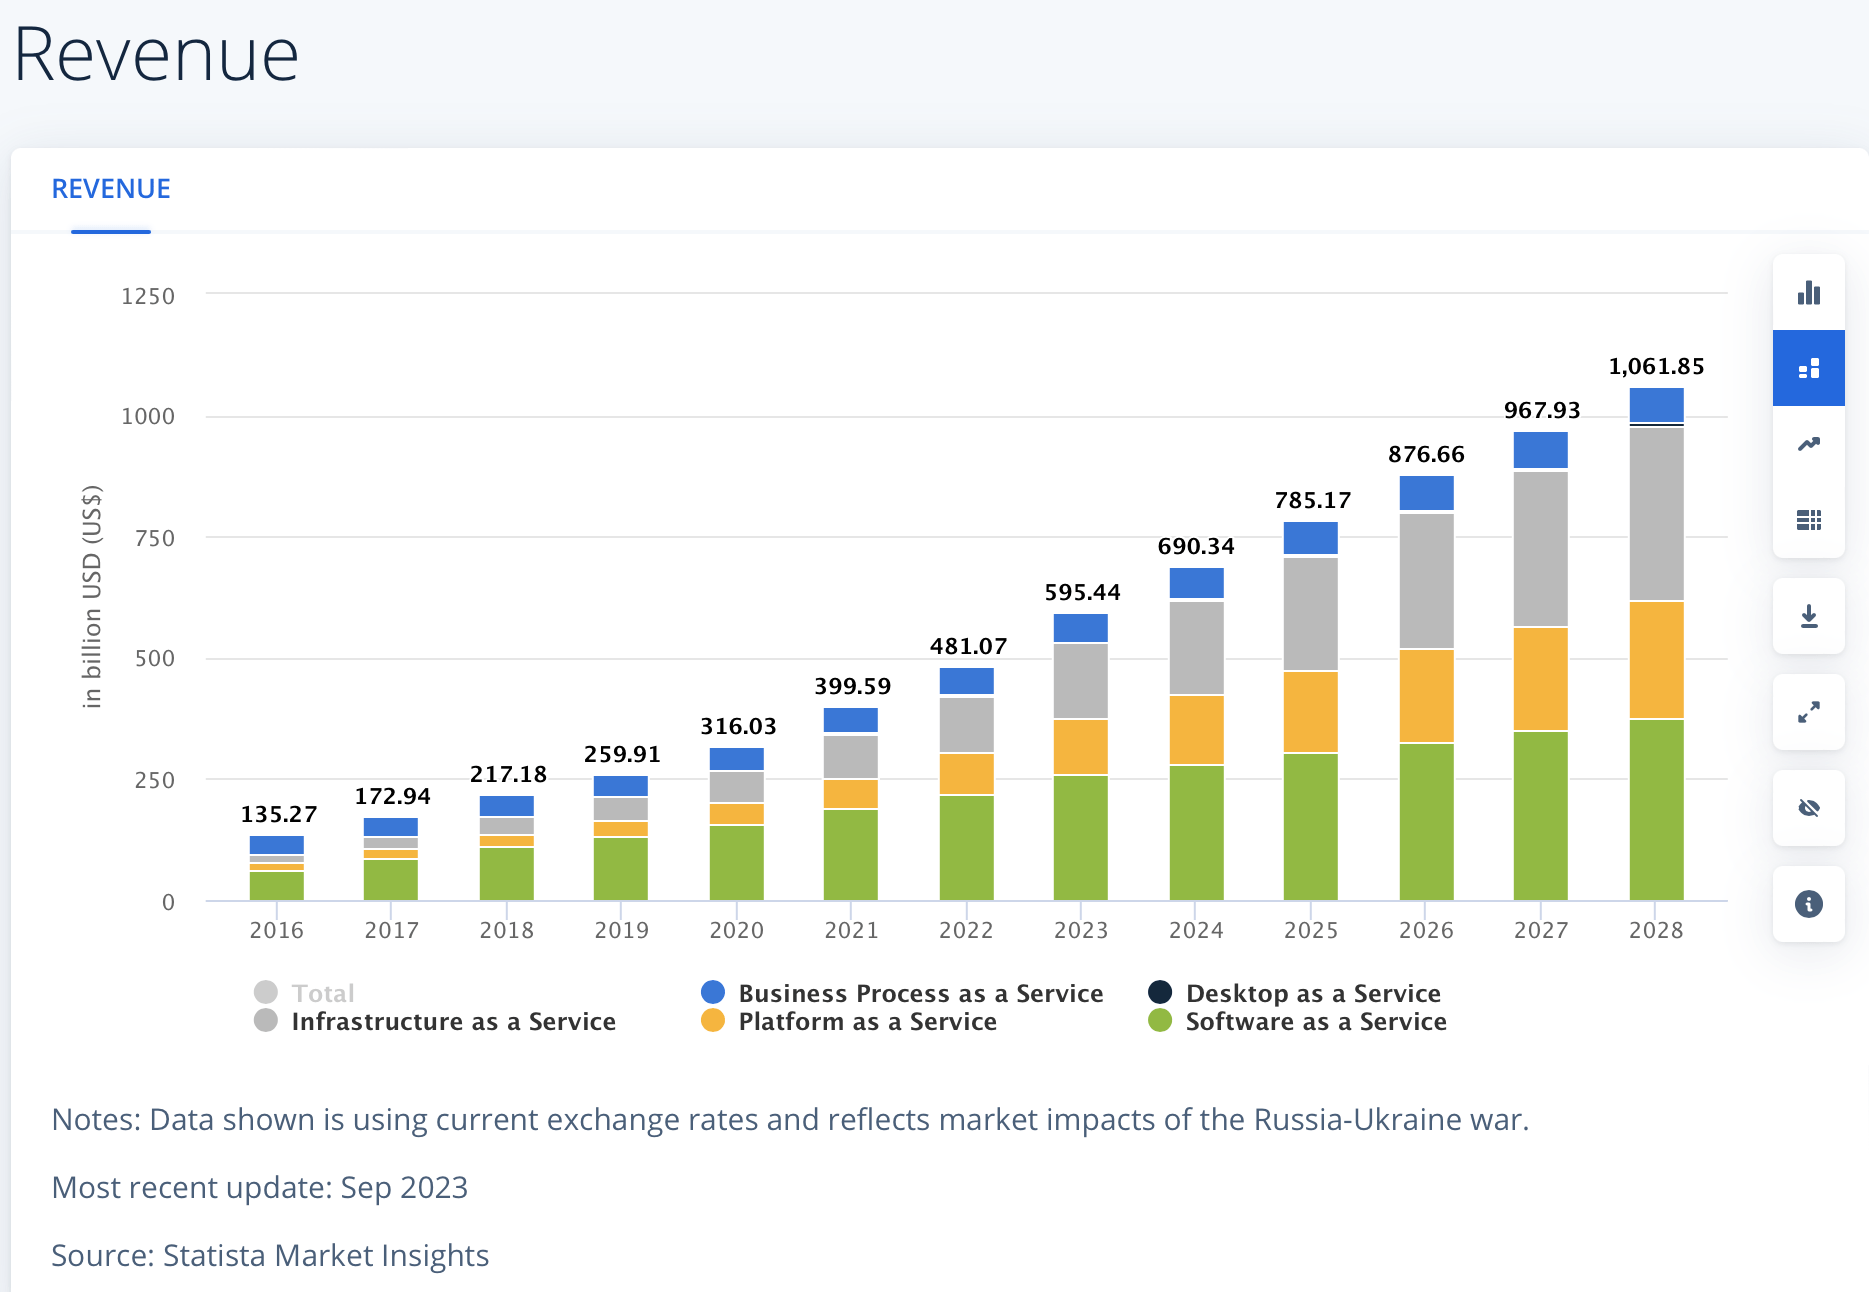The width and height of the screenshot is (1869, 1292).
Task: Open the table view icon
Action: pyautogui.click(x=1808, y=520)
